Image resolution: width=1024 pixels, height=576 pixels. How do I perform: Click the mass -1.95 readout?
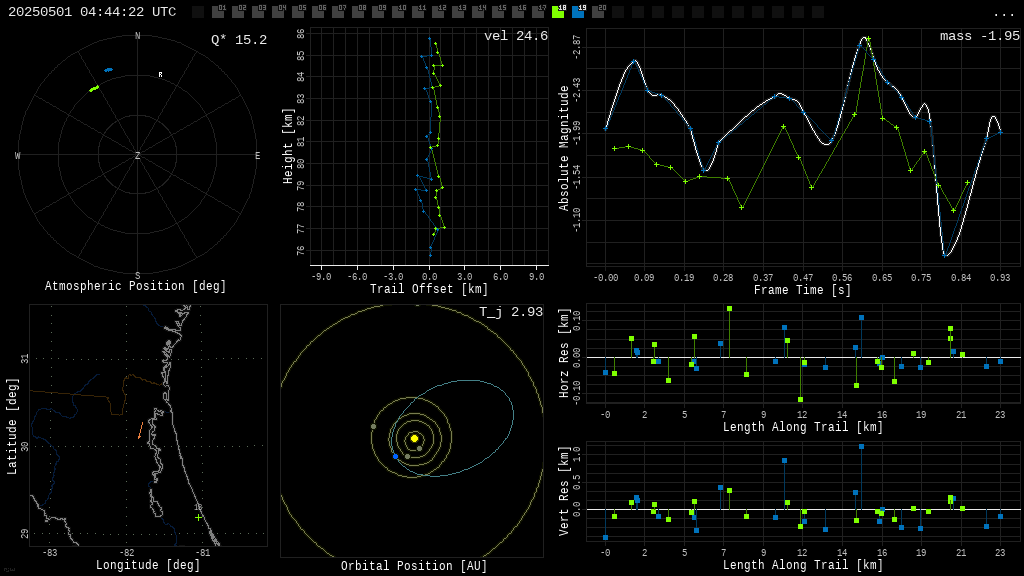click(980, 36)
